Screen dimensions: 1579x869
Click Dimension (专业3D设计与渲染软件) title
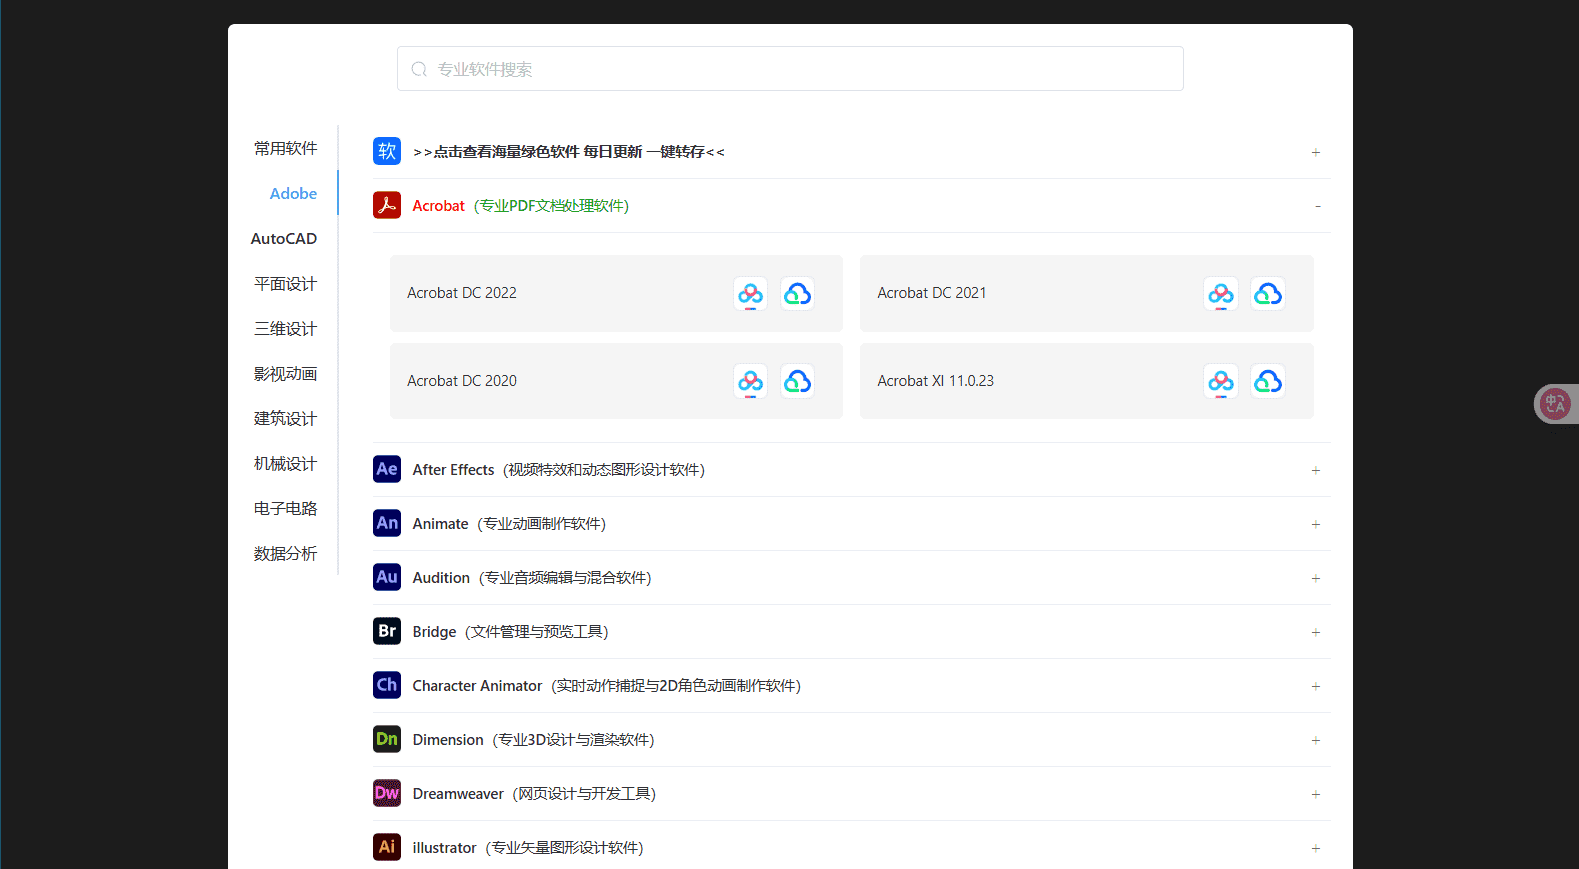(x=534, y=740)
